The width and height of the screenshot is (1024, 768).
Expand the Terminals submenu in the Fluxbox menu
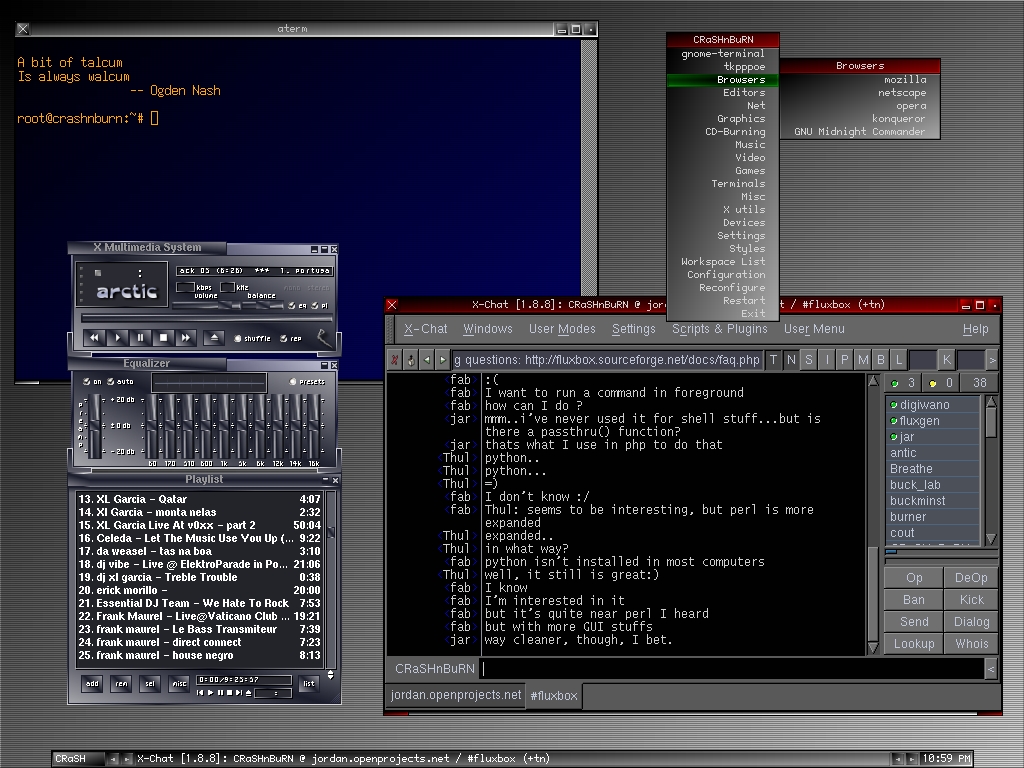723,184
